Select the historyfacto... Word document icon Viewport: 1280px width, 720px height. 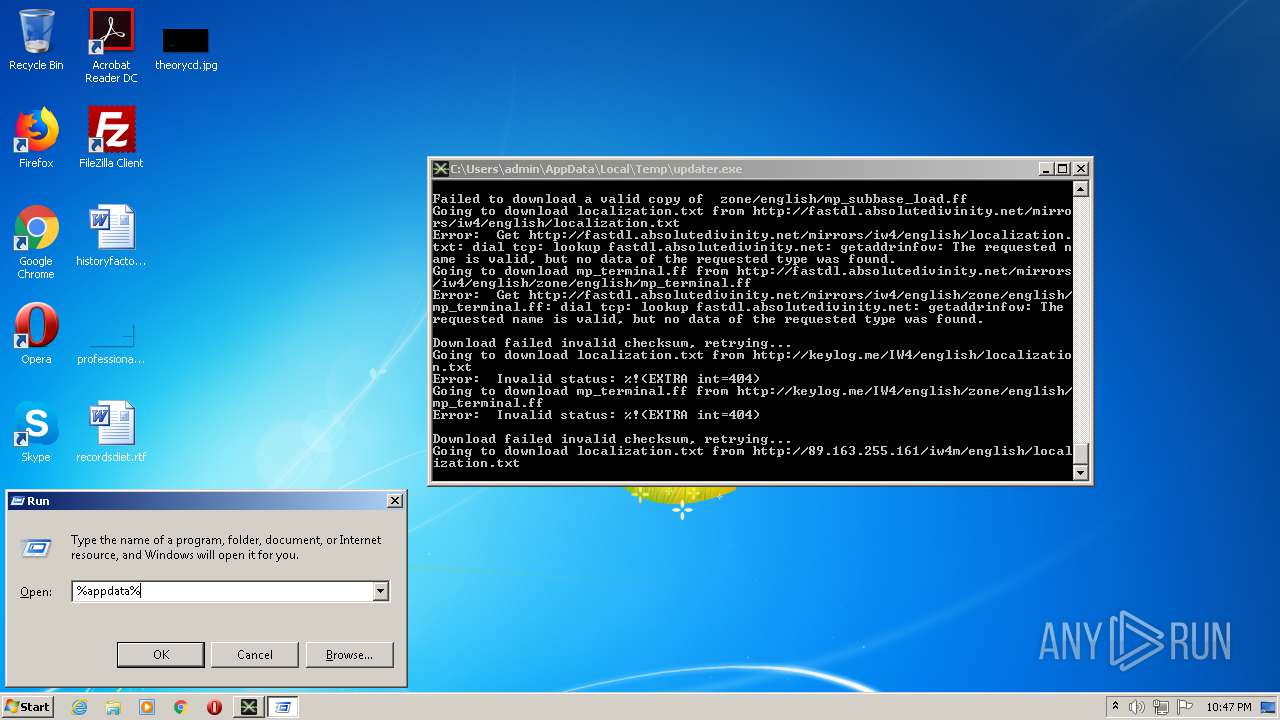(x=111, y=236)
